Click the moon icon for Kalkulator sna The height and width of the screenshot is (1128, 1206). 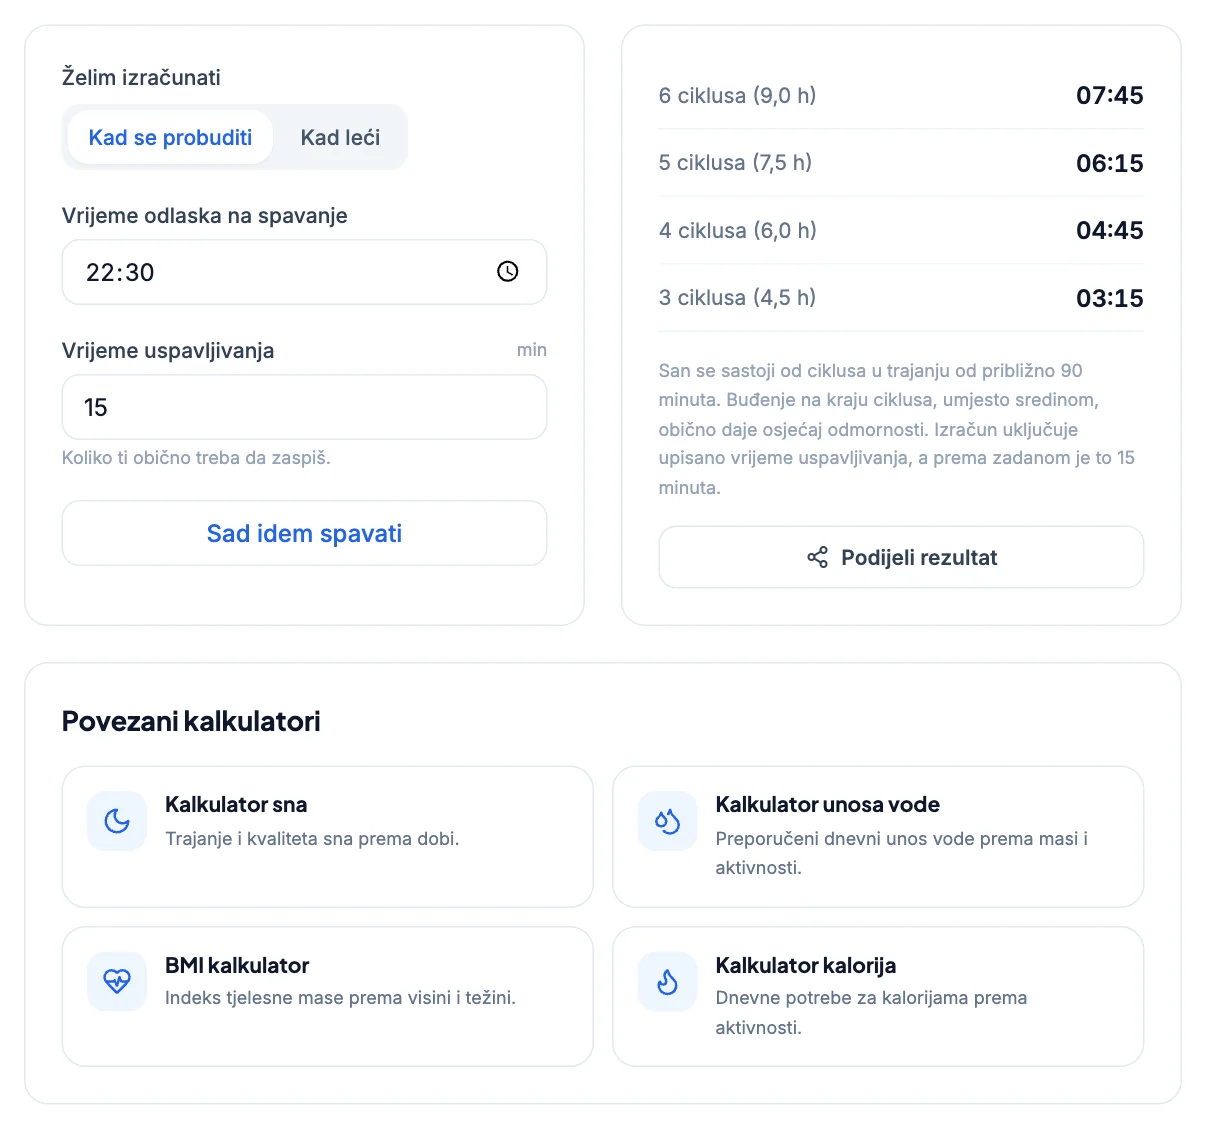117,821
